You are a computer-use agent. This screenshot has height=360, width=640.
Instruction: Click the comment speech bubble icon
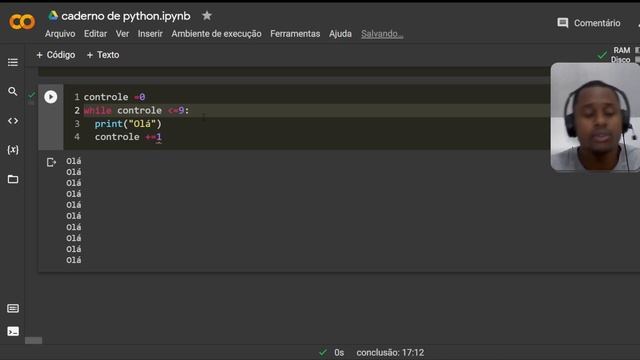562,23
